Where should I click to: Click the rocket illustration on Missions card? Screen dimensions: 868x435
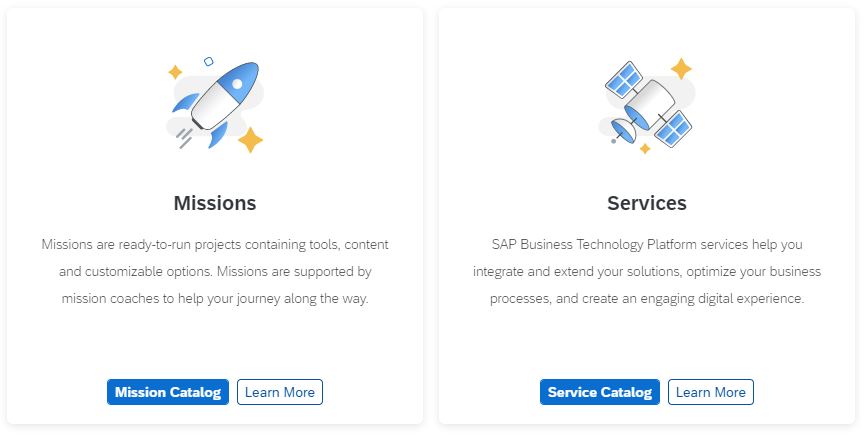[215, 105]
